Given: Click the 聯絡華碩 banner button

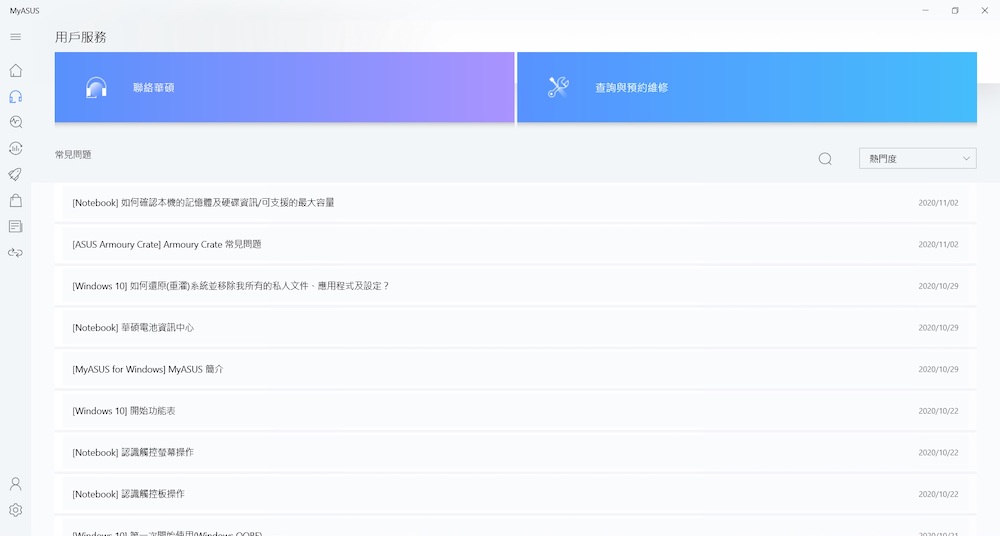Looking at the screenshot, I should click(x=284, y=88).
